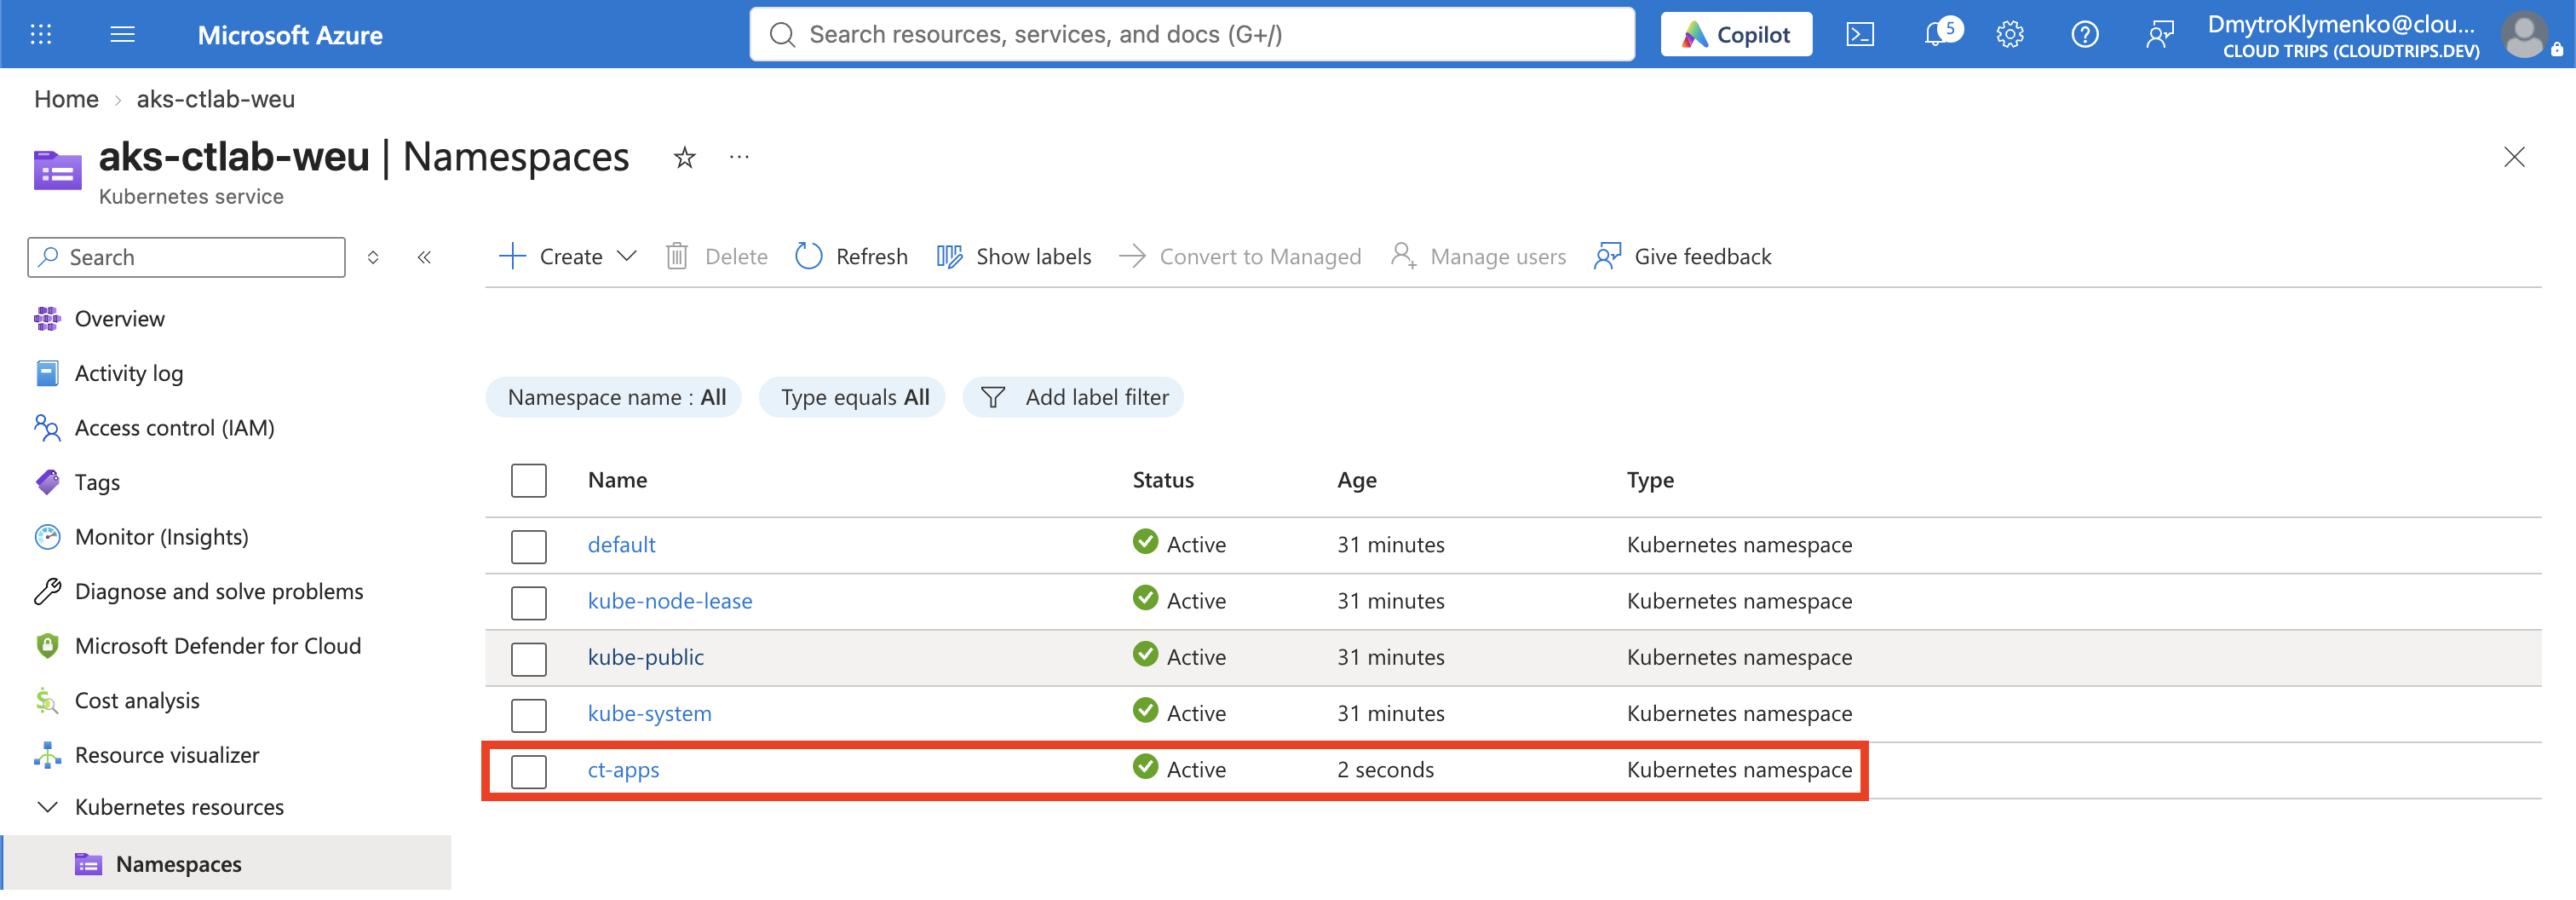The image size is (2576, 900).
Task: Open the Create dropdown
Action: point(567,257)
